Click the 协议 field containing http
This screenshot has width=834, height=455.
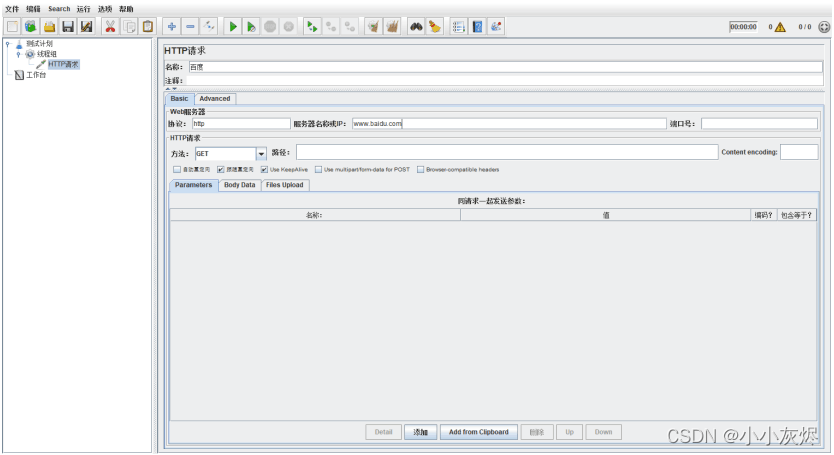(241, 123)
